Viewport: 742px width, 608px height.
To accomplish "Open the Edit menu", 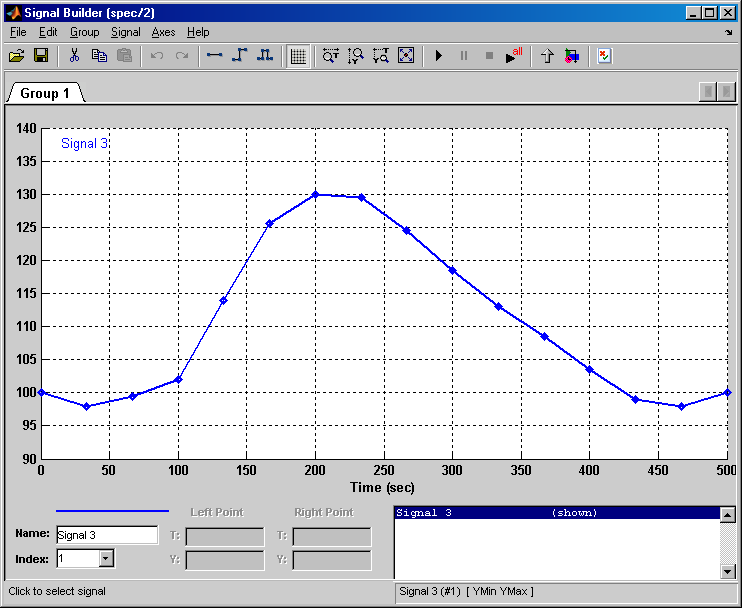I will 48,32.
